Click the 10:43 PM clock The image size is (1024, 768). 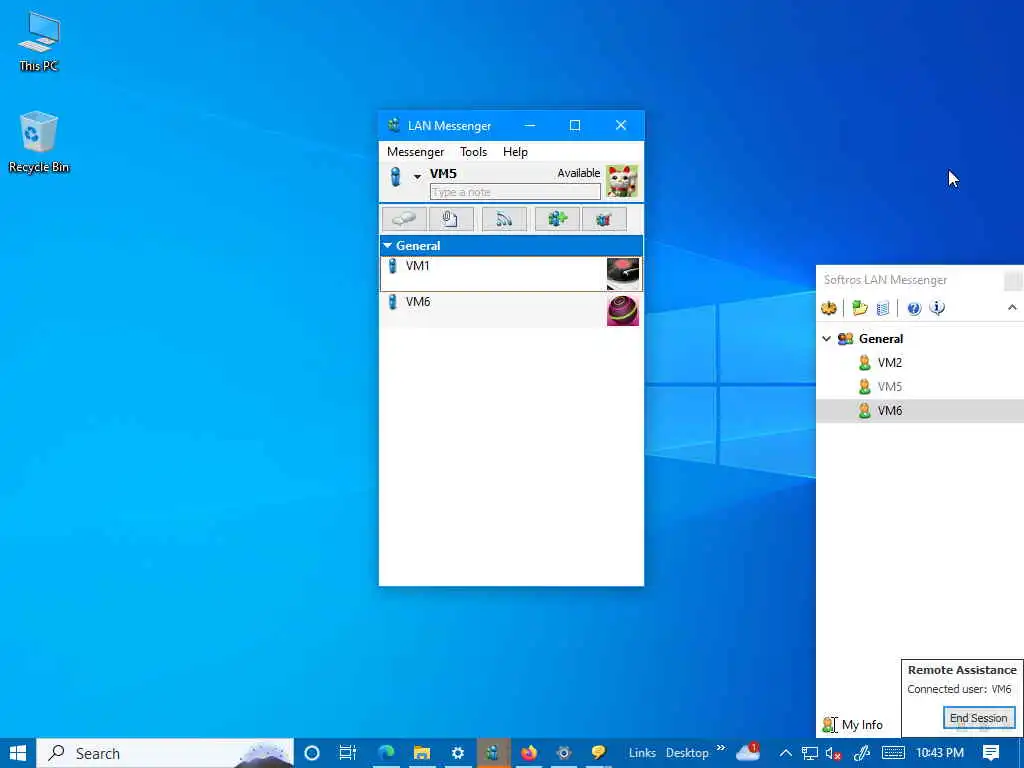pos(940,753)
